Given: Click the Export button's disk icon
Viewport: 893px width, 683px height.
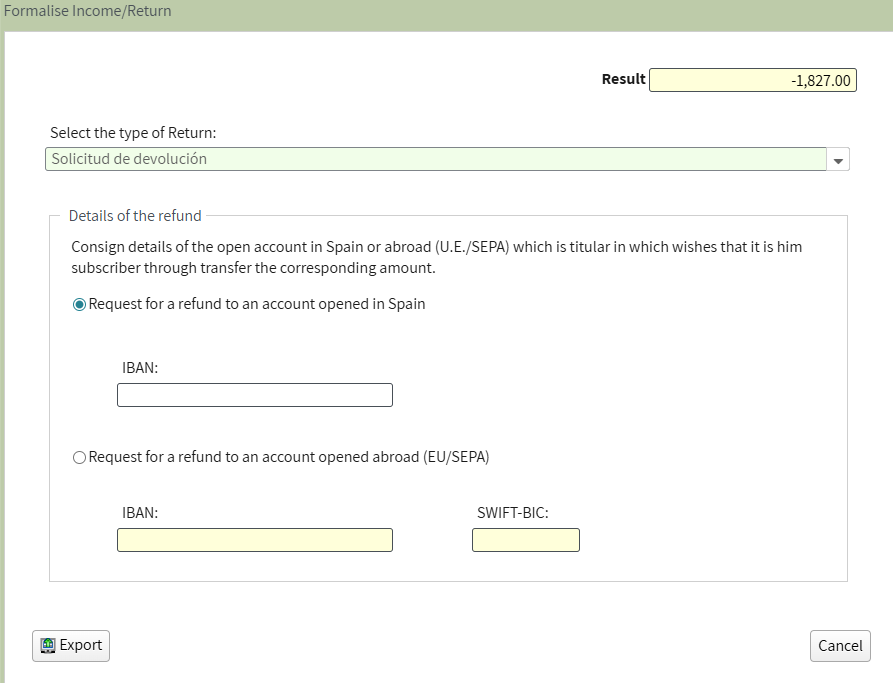Looking at the screenshot, I should (48, 646).
